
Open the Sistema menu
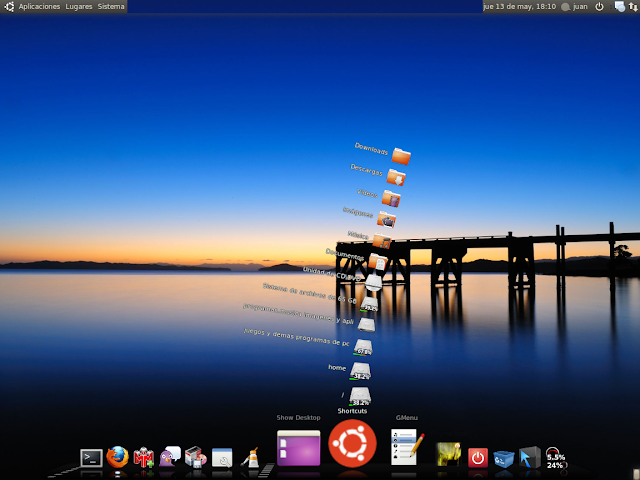coord(111,7)
